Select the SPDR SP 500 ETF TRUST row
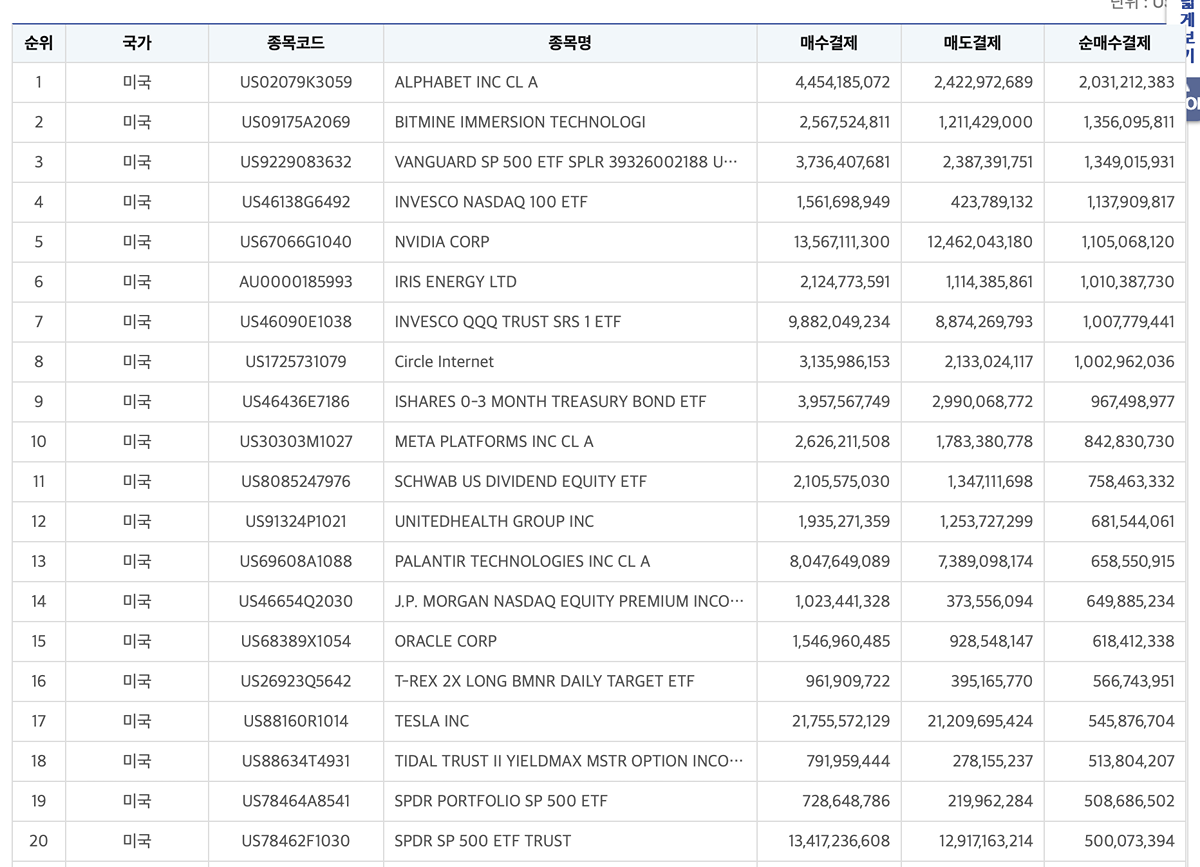1200x867 pixels. [483, 841]
